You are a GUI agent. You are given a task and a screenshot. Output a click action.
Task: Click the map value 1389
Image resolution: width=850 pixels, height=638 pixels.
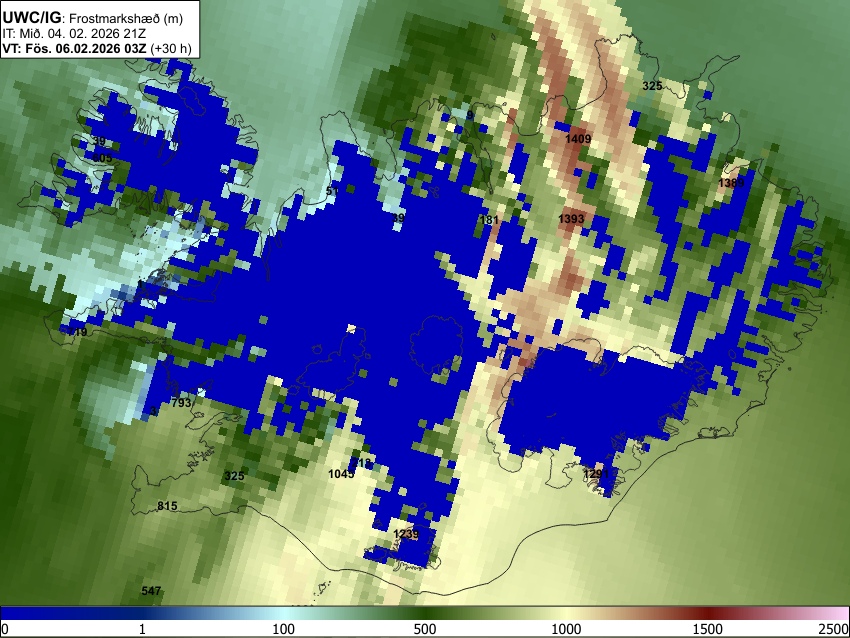point(731,183)
